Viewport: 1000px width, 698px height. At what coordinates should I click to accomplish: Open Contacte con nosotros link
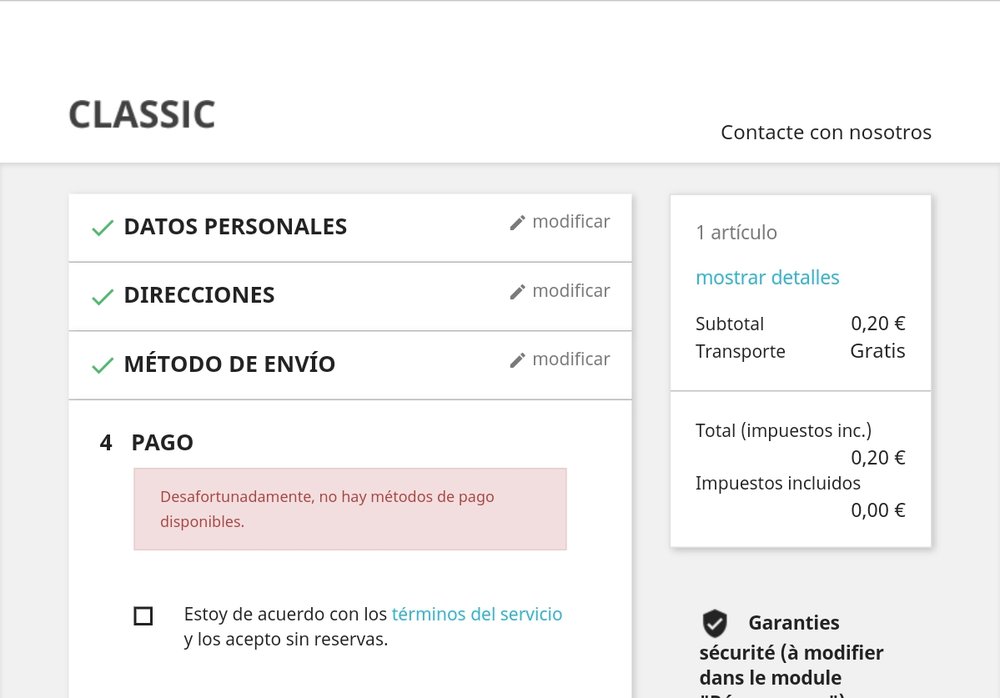[x=826, y=133]
